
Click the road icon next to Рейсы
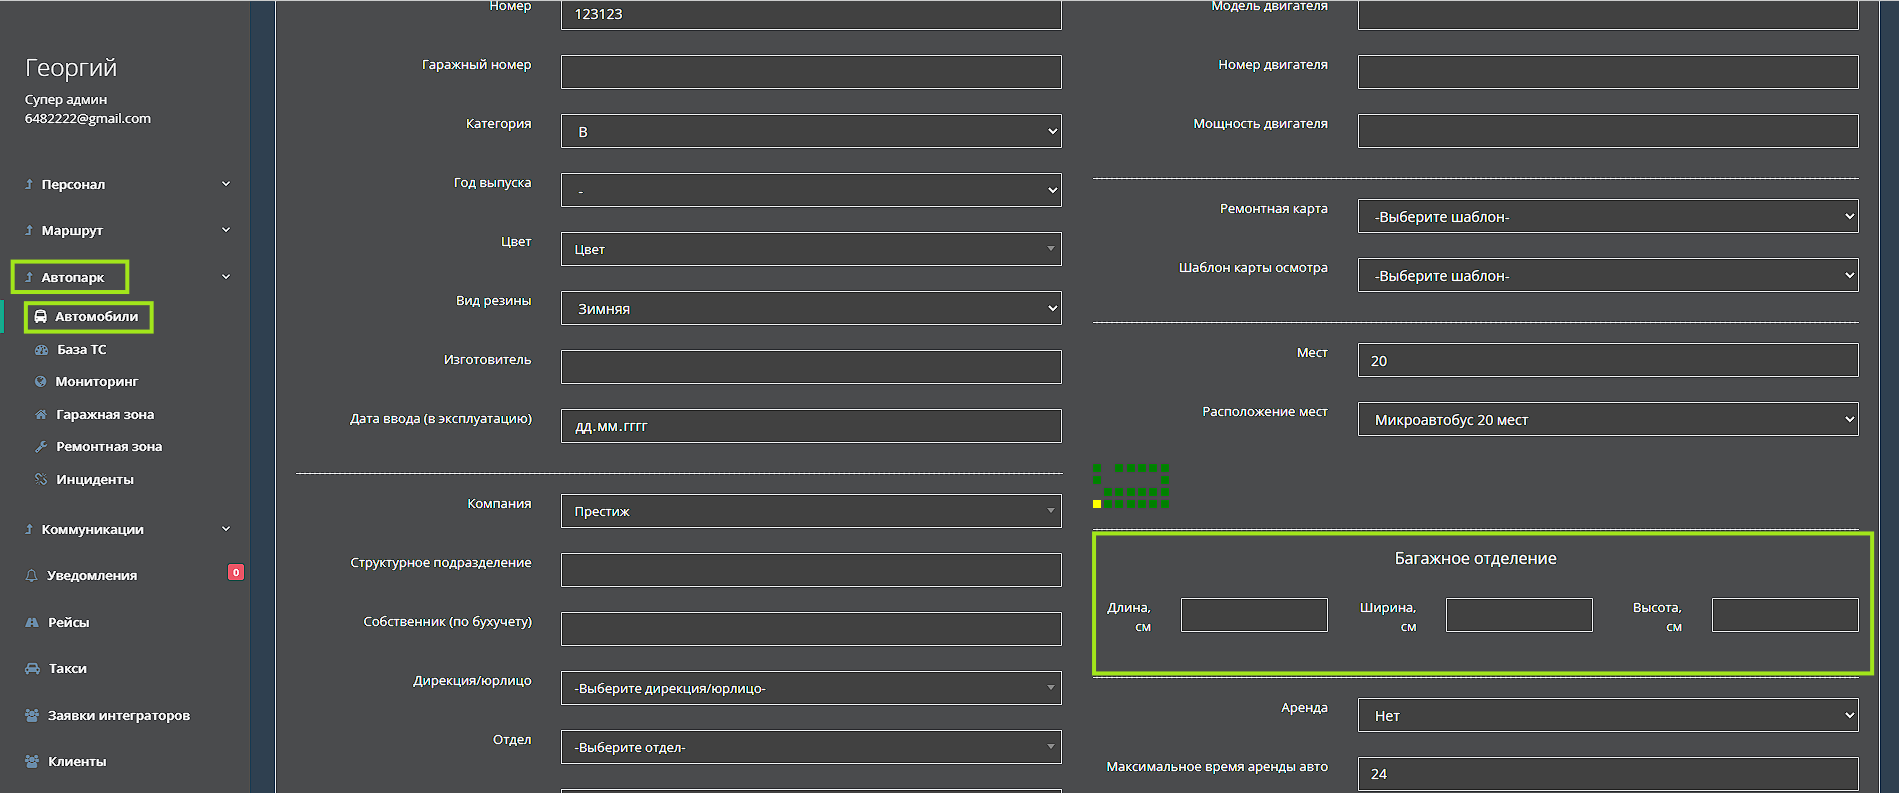pyautogui.click(x=32, y=623)
